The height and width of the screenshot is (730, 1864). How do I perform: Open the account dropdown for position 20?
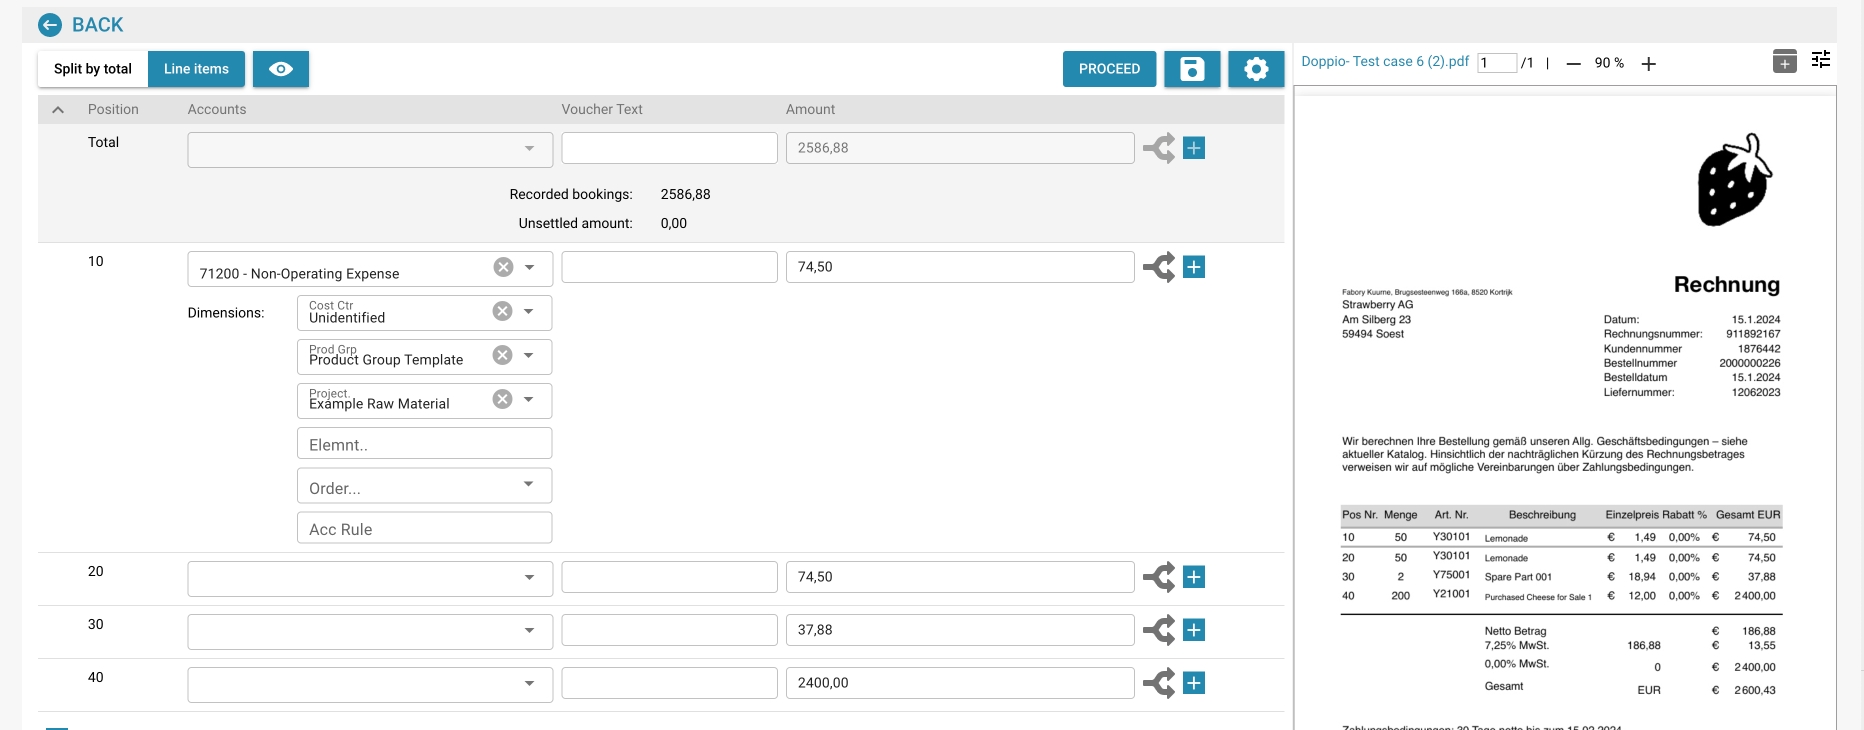click(x=529, y=577)
